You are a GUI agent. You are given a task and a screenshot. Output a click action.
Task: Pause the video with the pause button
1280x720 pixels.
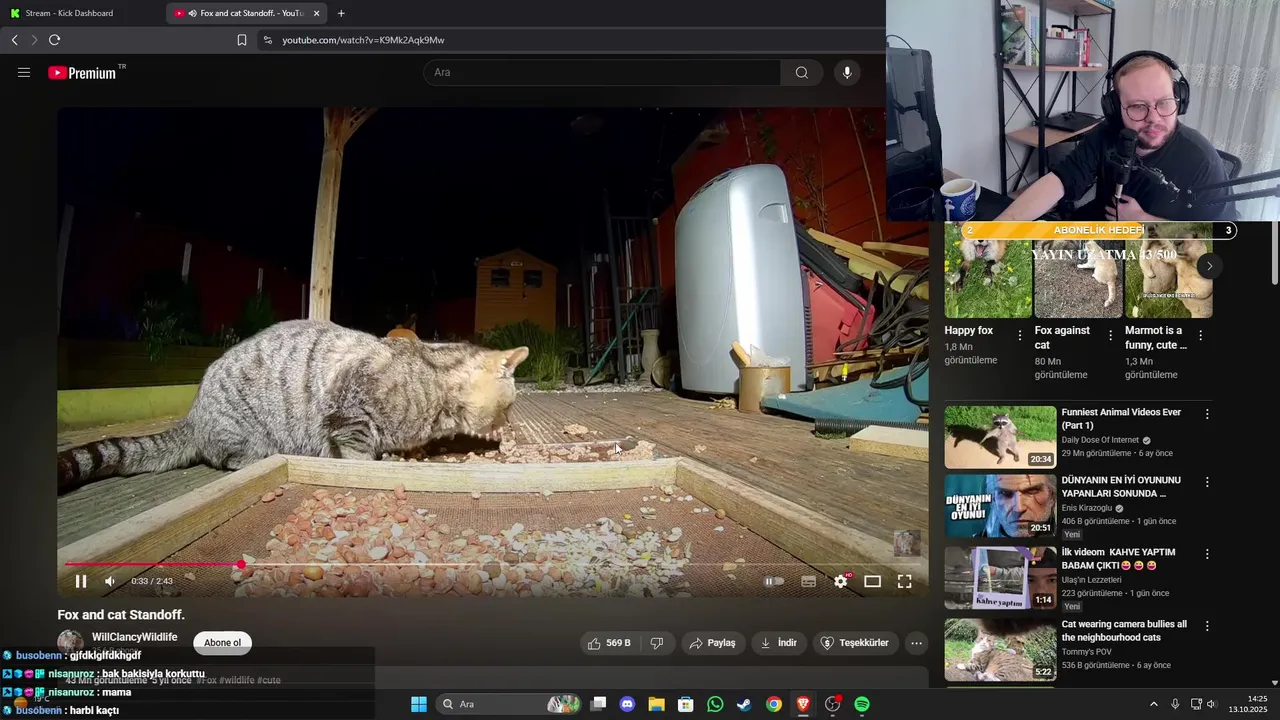pos(81,581)
